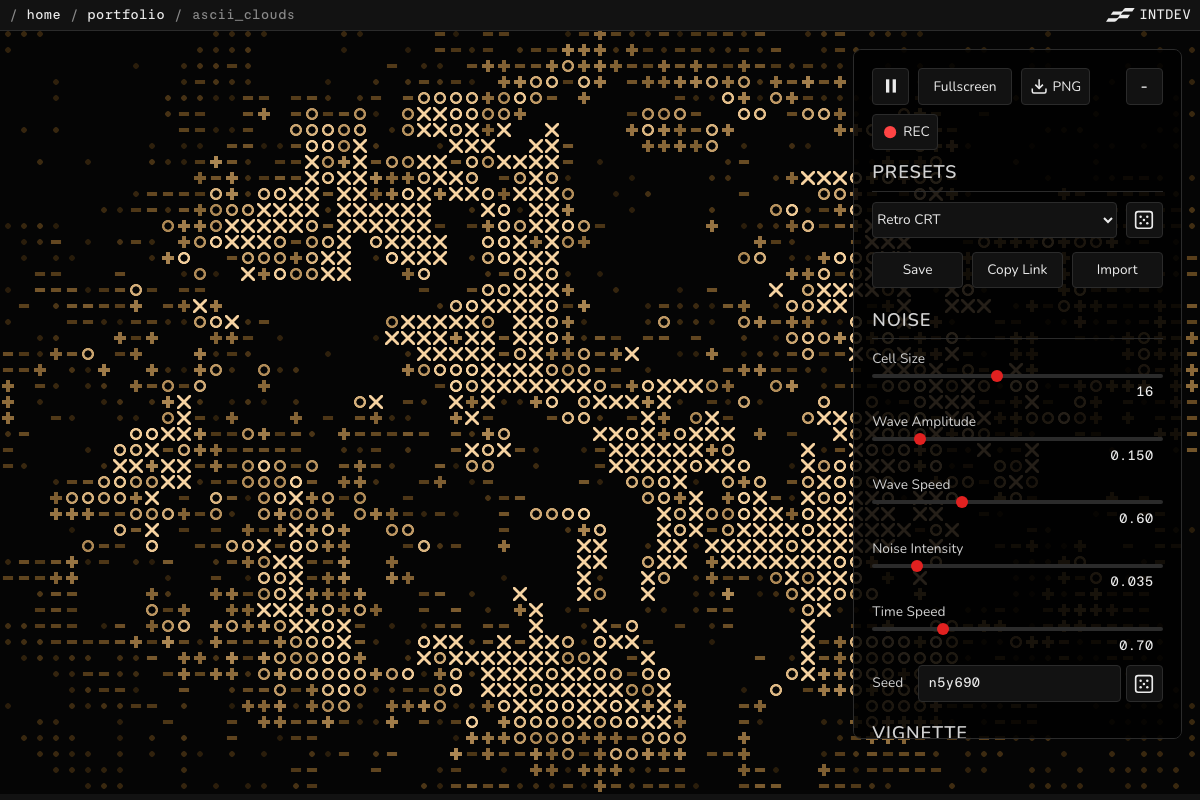Click the Seed text input field
The width and height of the screenshot is (1200, 800).
pyautogui.click(x=1018, y=683)
